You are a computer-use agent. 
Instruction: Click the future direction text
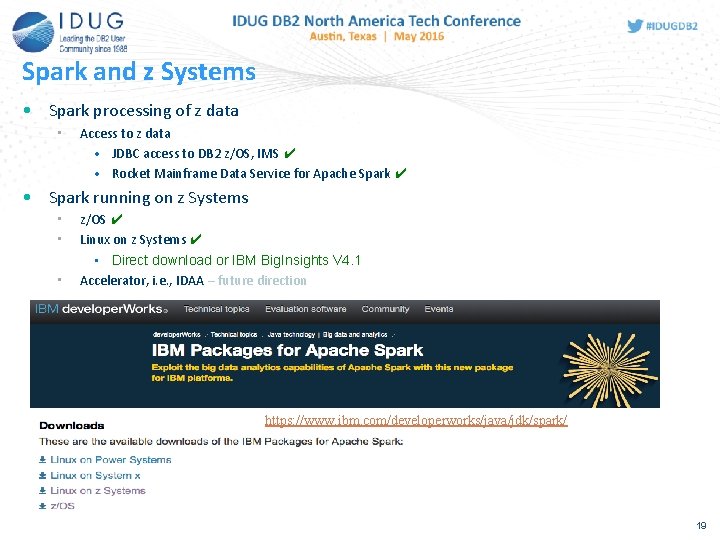coord(262,281)
